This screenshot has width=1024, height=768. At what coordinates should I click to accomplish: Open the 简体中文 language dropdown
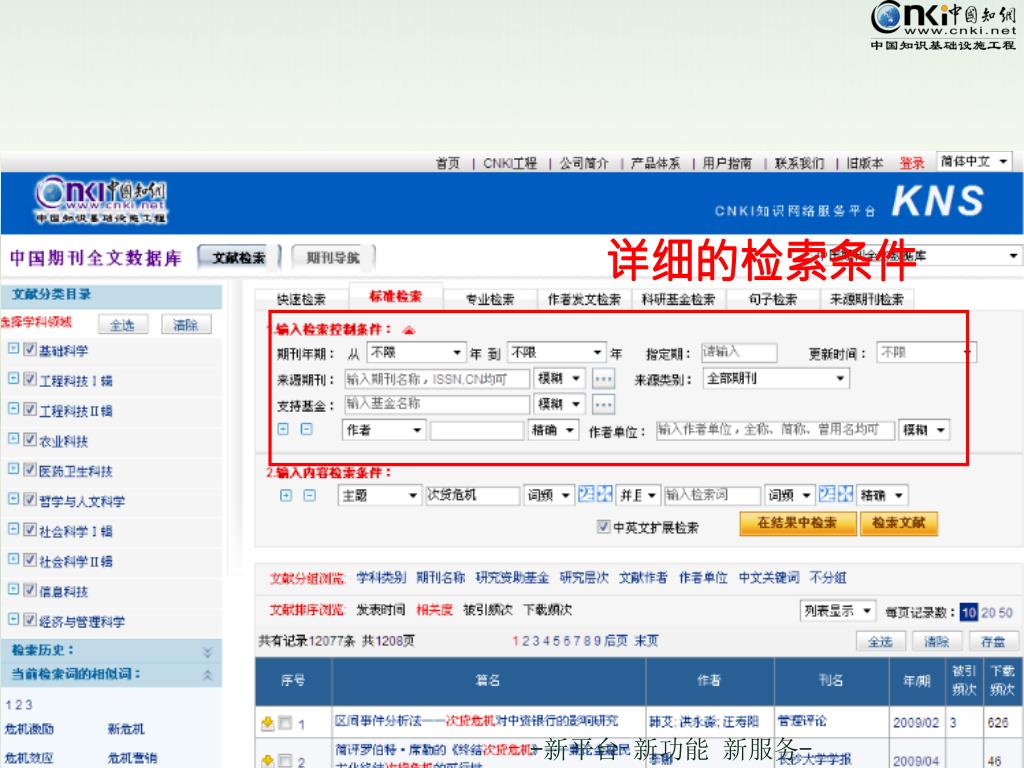pos(974,161)
